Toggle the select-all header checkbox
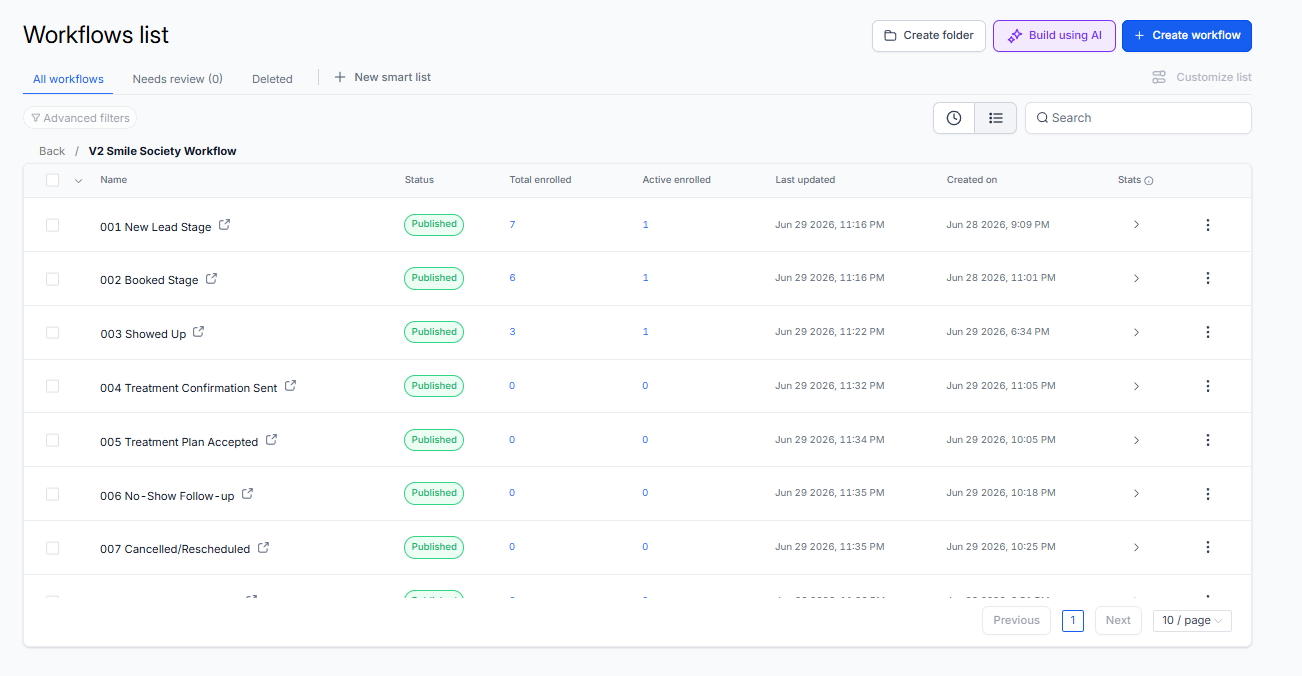The image size is (1302, 676). coord(52,180)
